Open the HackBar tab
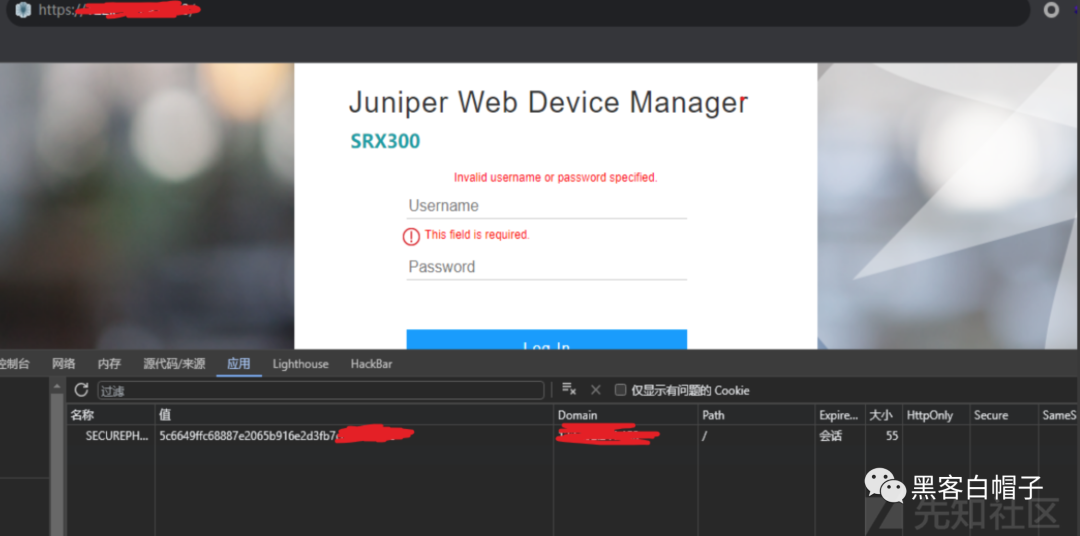Screen dimensions: 1080x536 pos(371,364)
